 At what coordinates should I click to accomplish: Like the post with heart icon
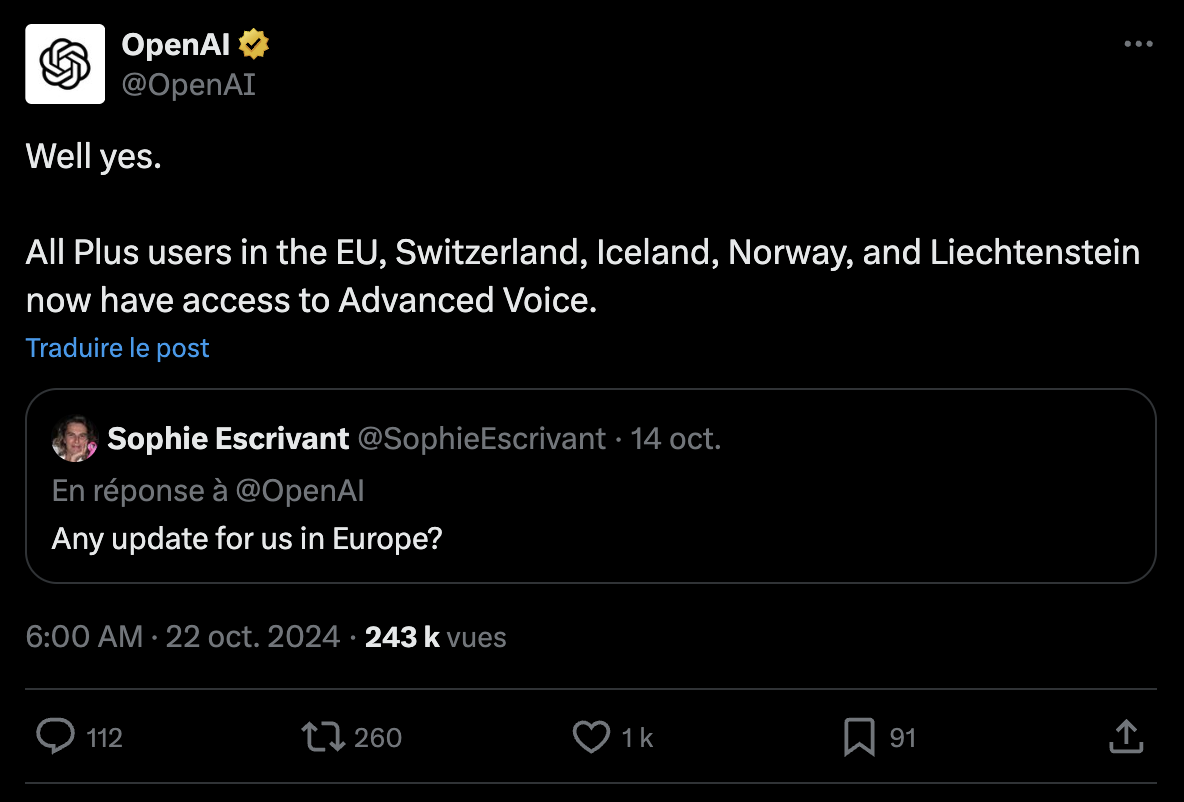click(x=591, y=737)
